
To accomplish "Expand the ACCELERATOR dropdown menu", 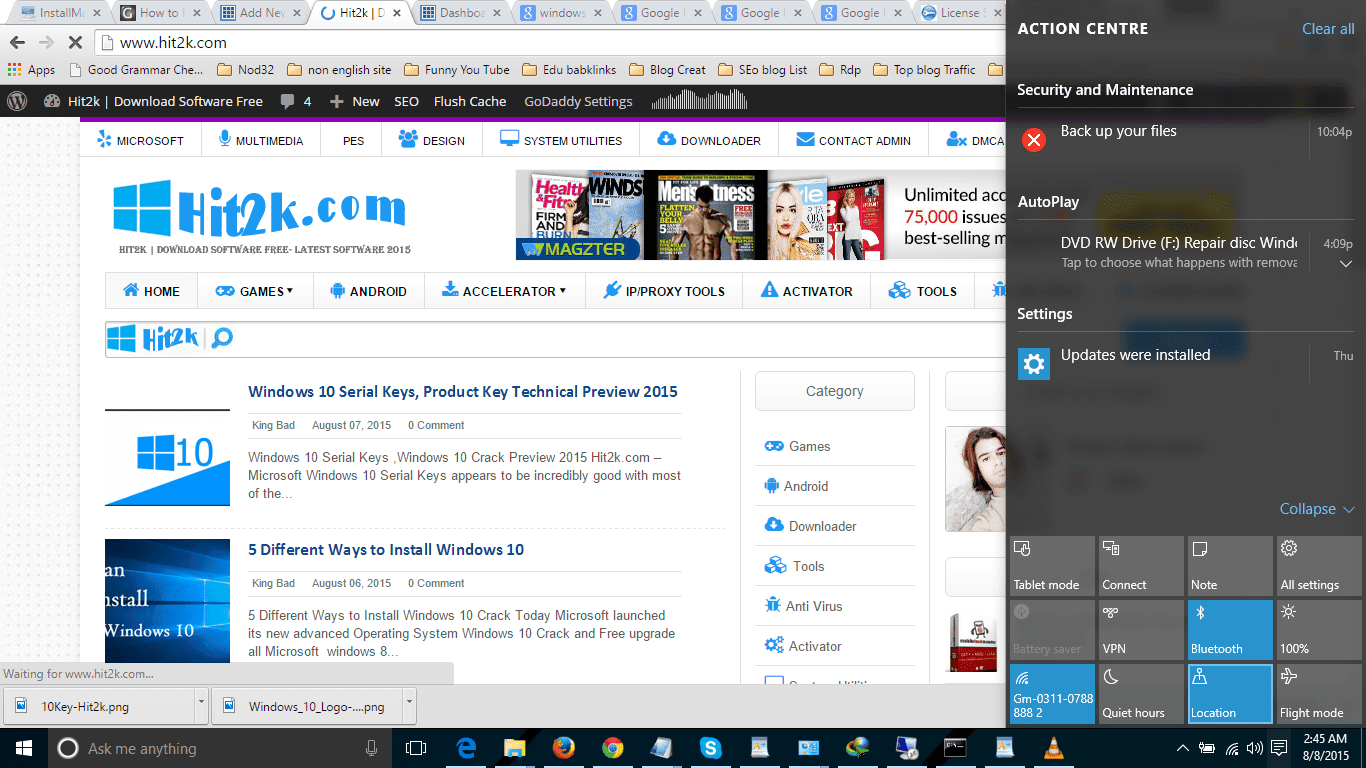I will pos(504,291).
